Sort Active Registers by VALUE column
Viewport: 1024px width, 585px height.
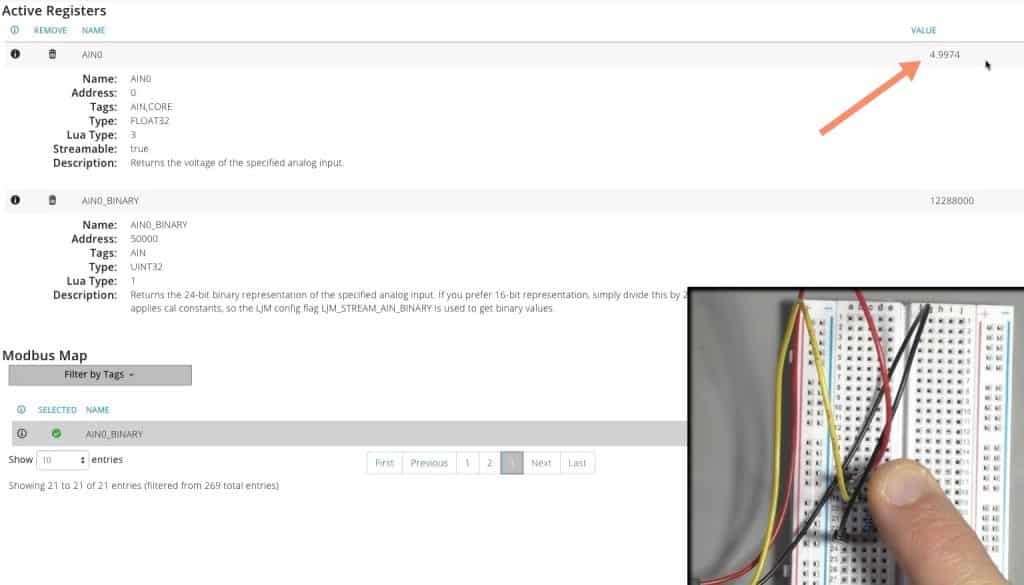click(923, 30)
